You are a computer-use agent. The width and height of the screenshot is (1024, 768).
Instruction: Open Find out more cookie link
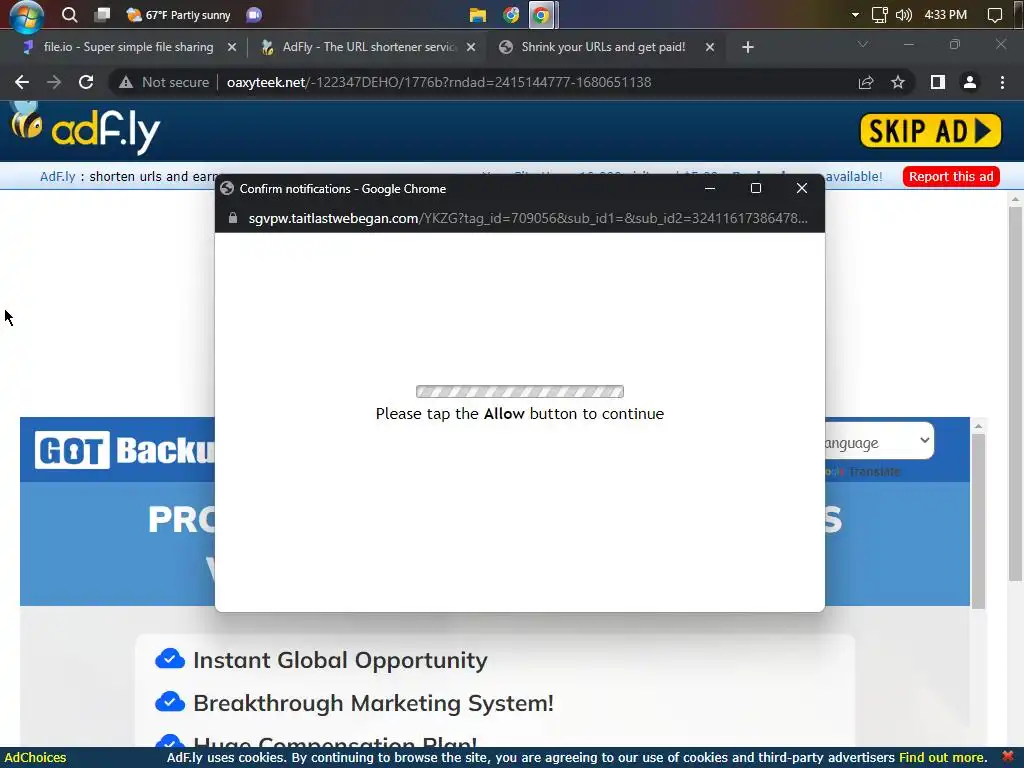tap(943, 758)
